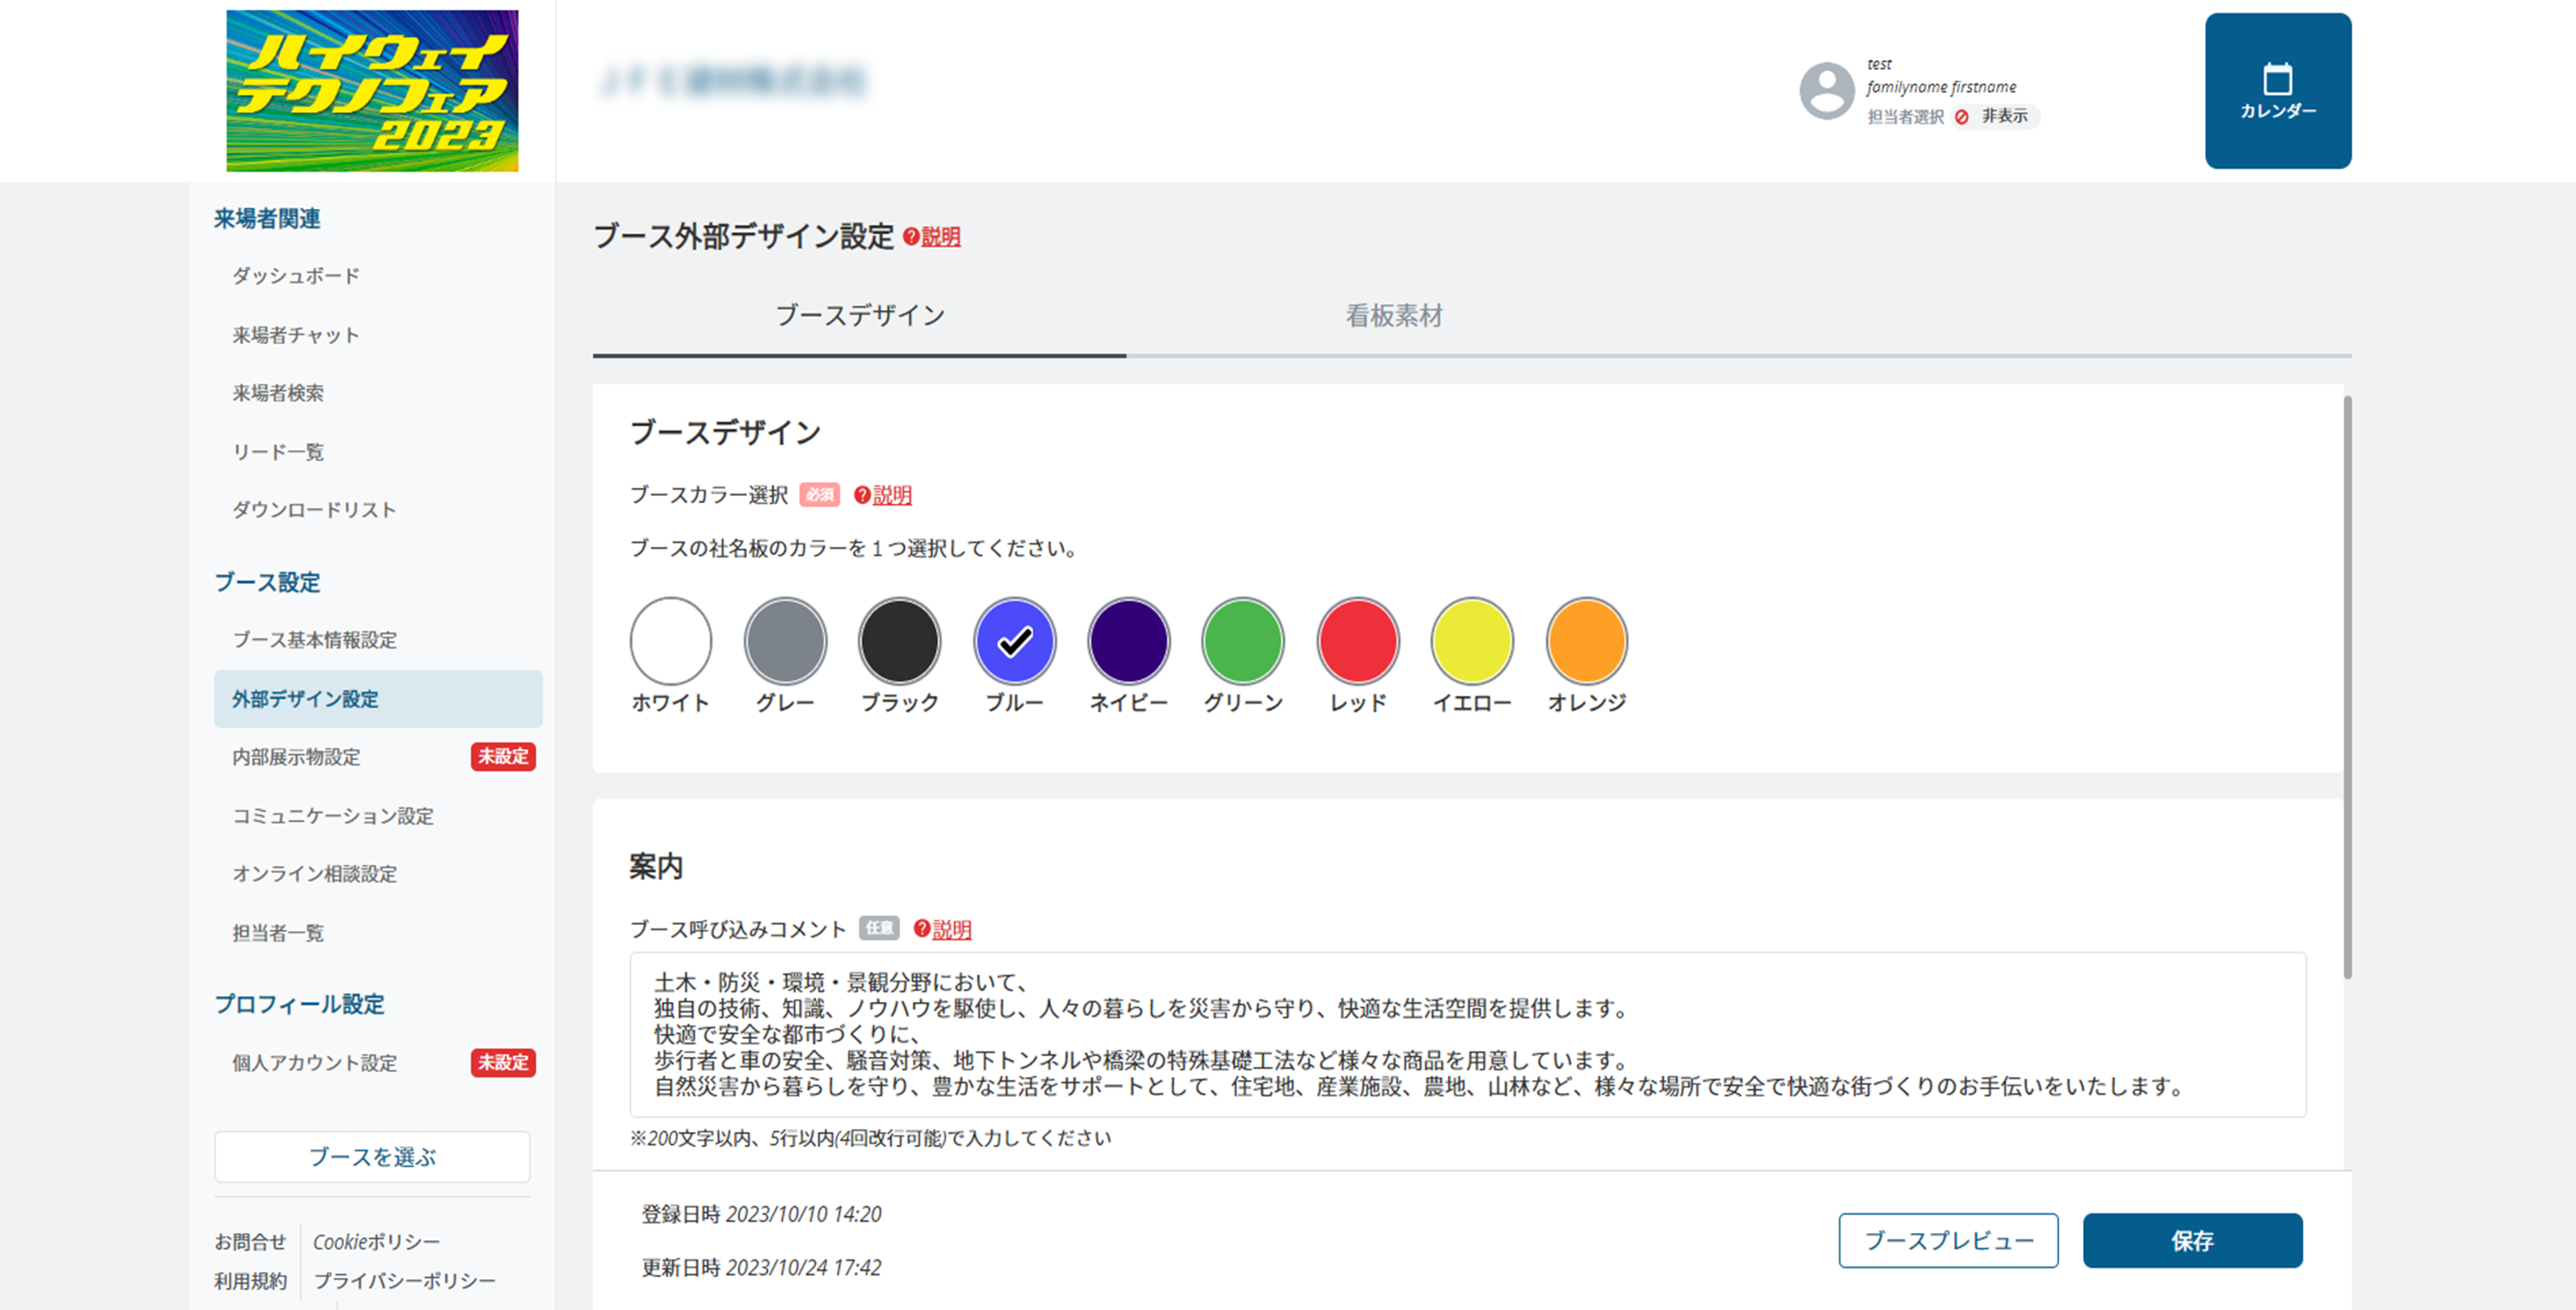Click the booth comment text area
2576x1310 pixels.
1467,1034
